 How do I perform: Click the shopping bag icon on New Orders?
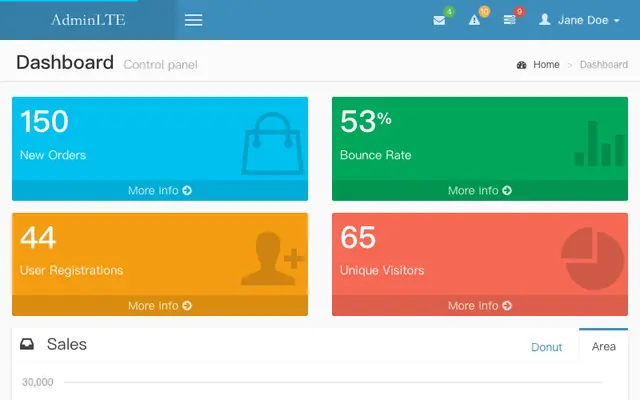(x=272, y=143)
